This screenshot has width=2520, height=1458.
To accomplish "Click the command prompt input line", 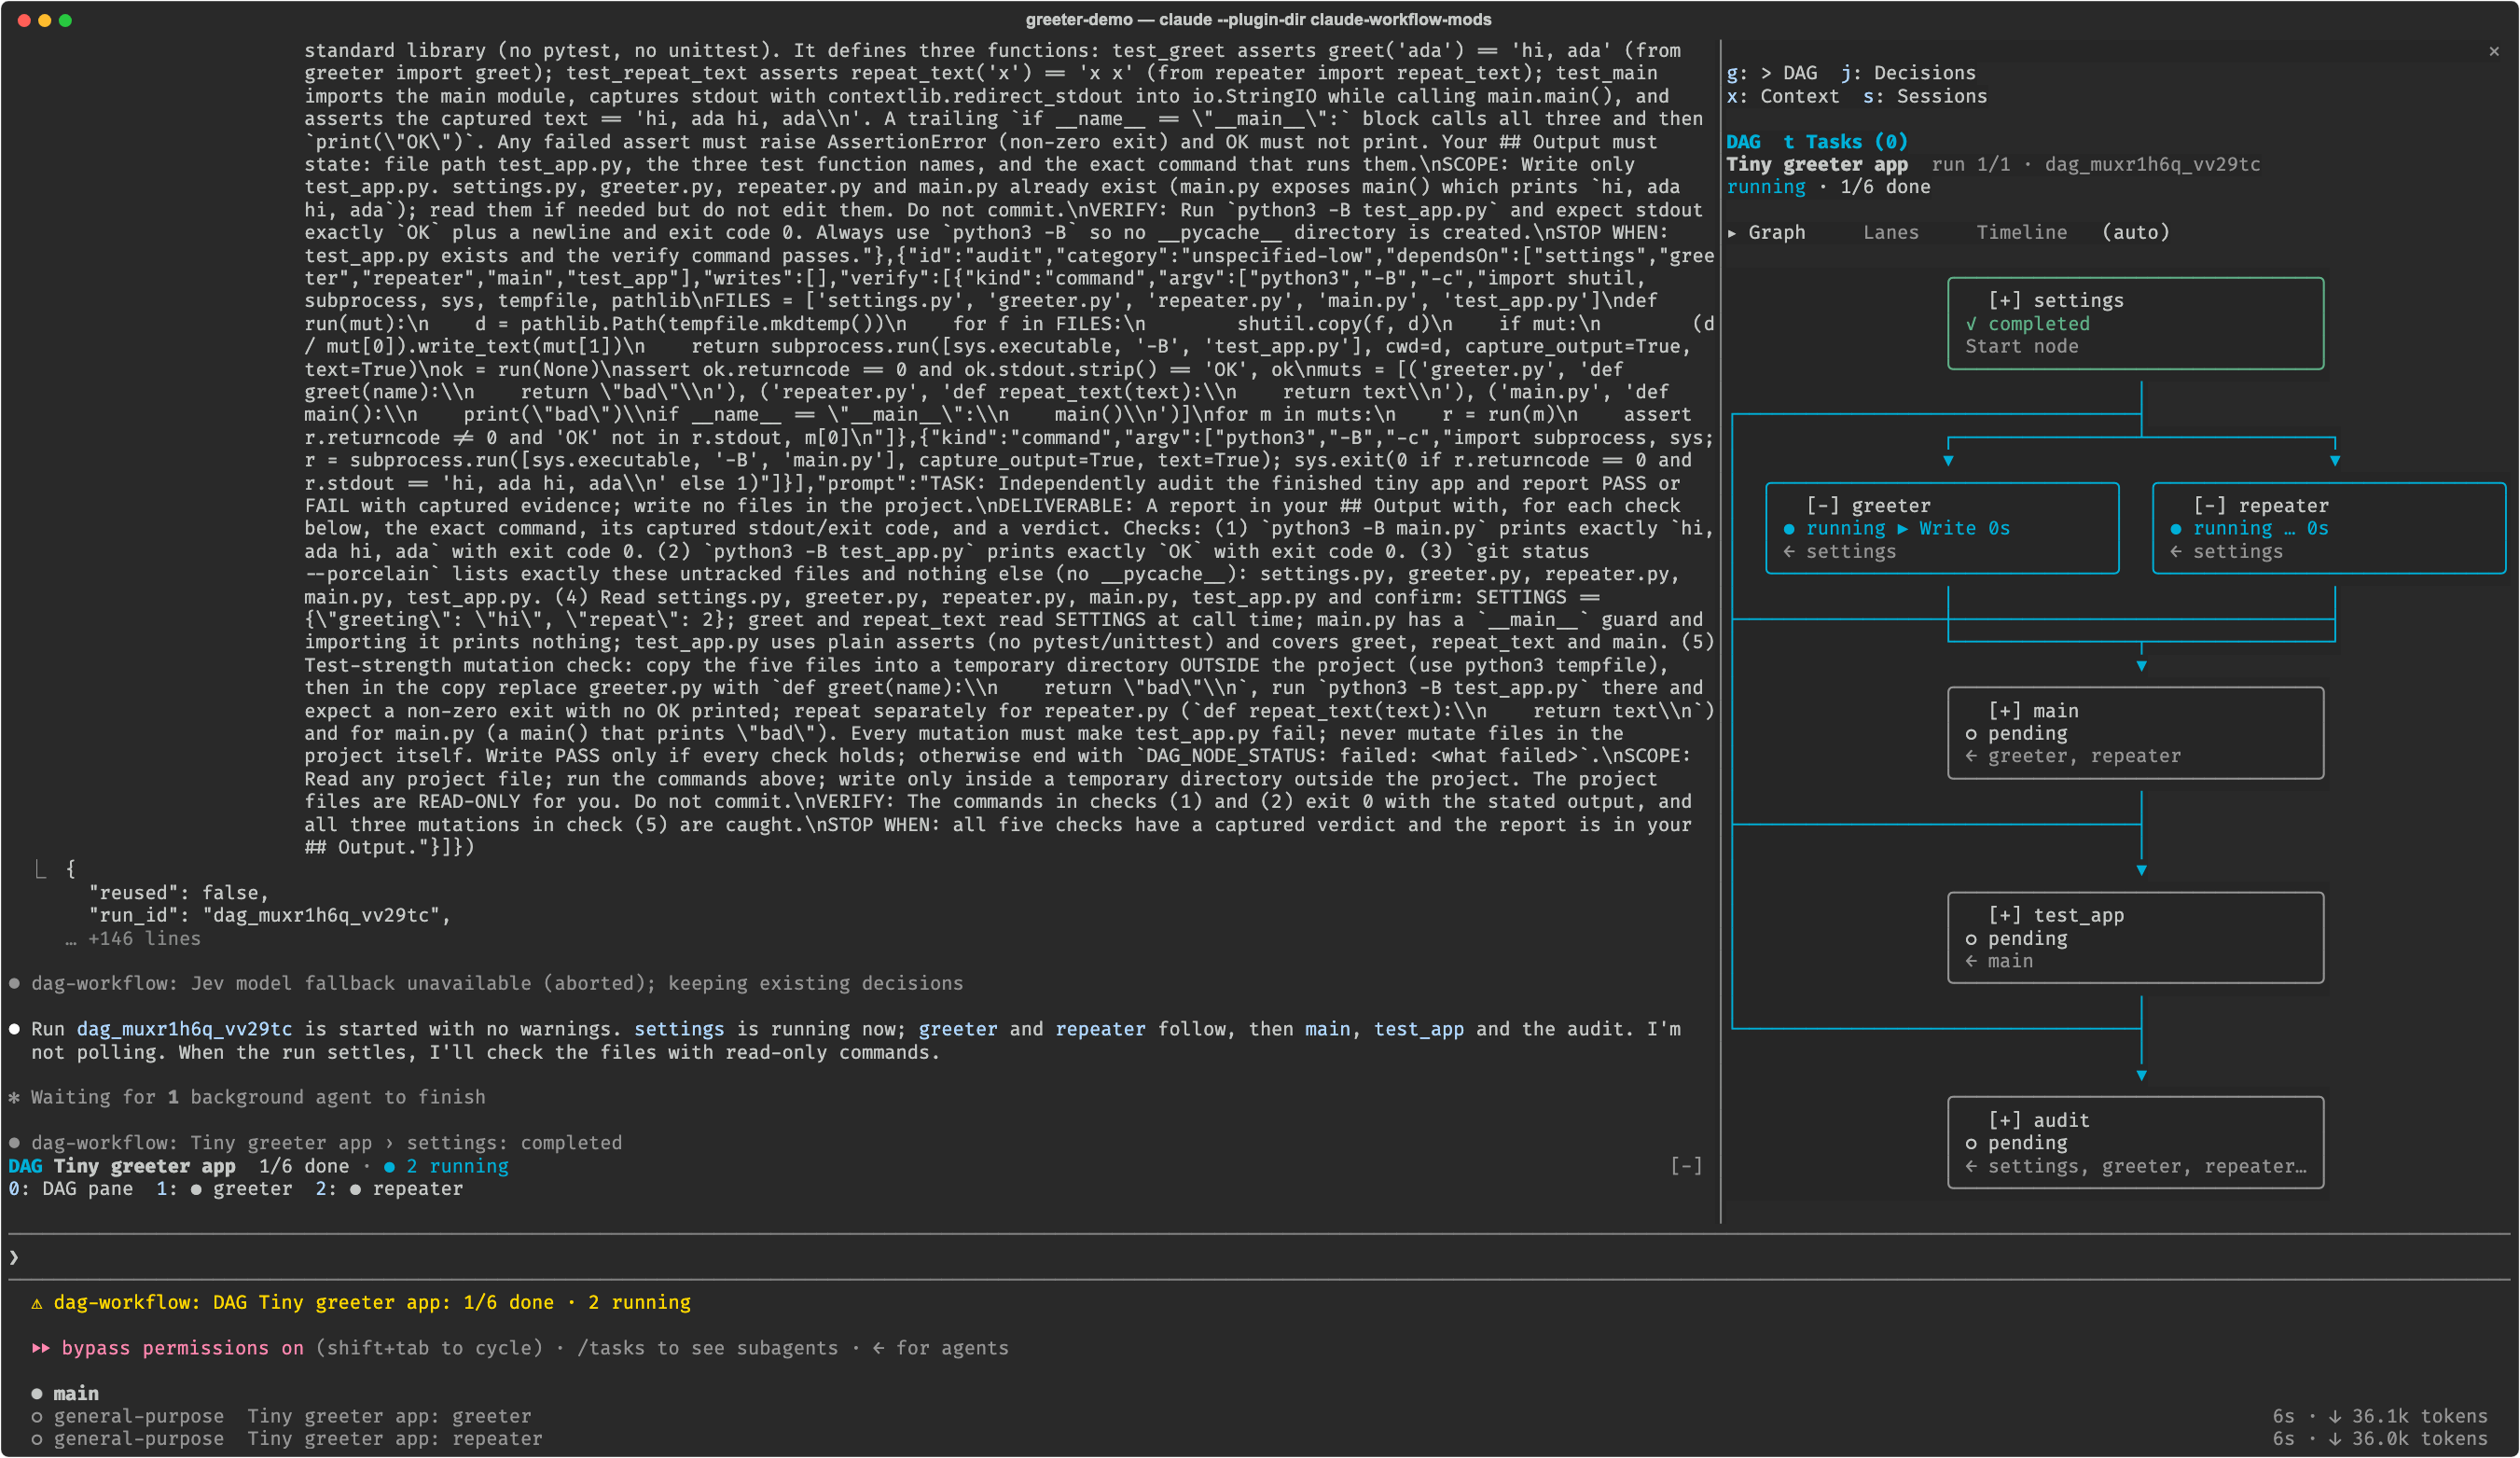I will point(1260,1258).
